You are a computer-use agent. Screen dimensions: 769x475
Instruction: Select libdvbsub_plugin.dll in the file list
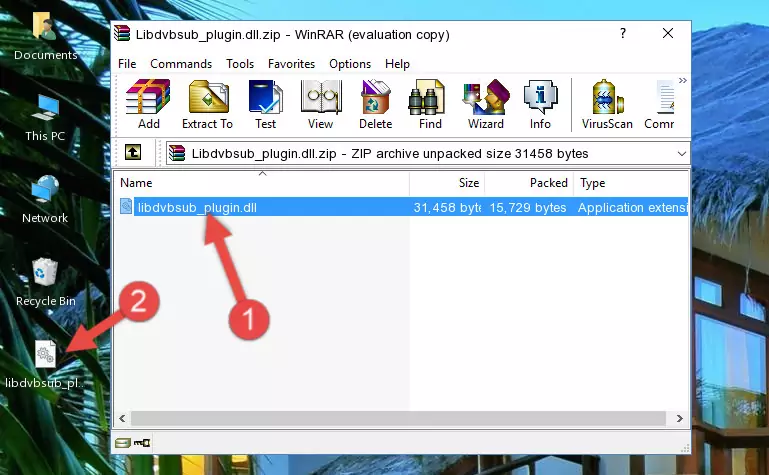click(x=197, y=207)
